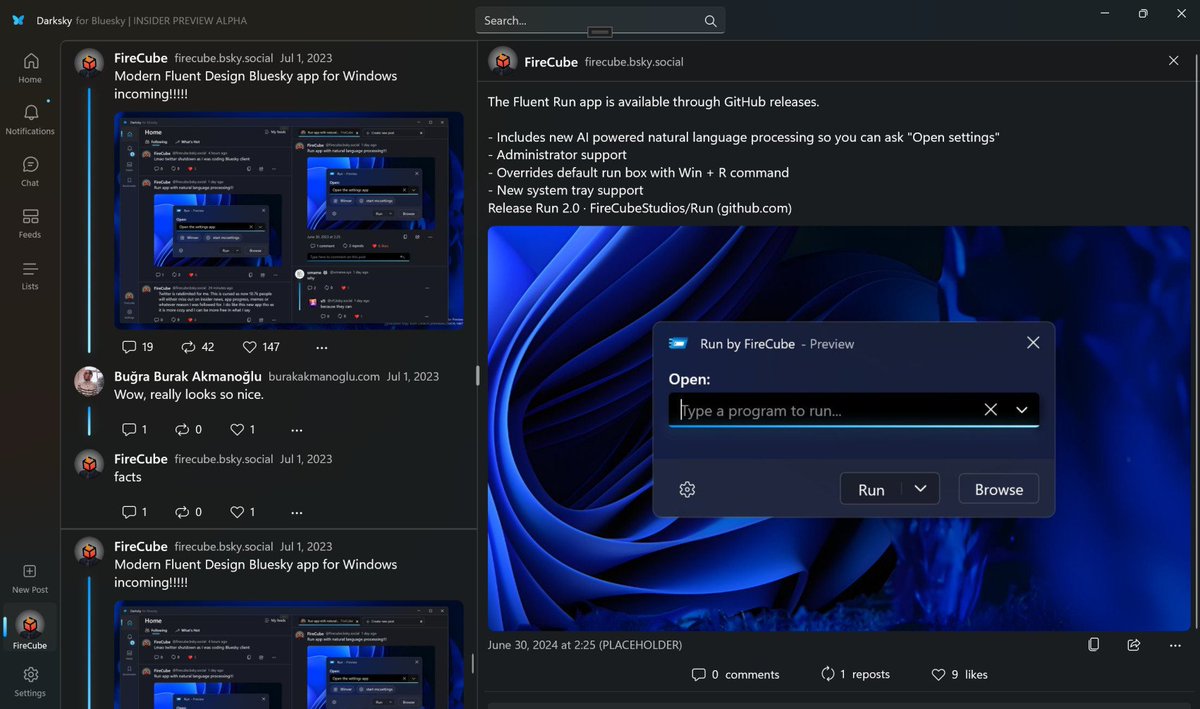Reply to post with 19 comments
The height and width of the screenshot is (709, 1200).
(x=137, y=347)
